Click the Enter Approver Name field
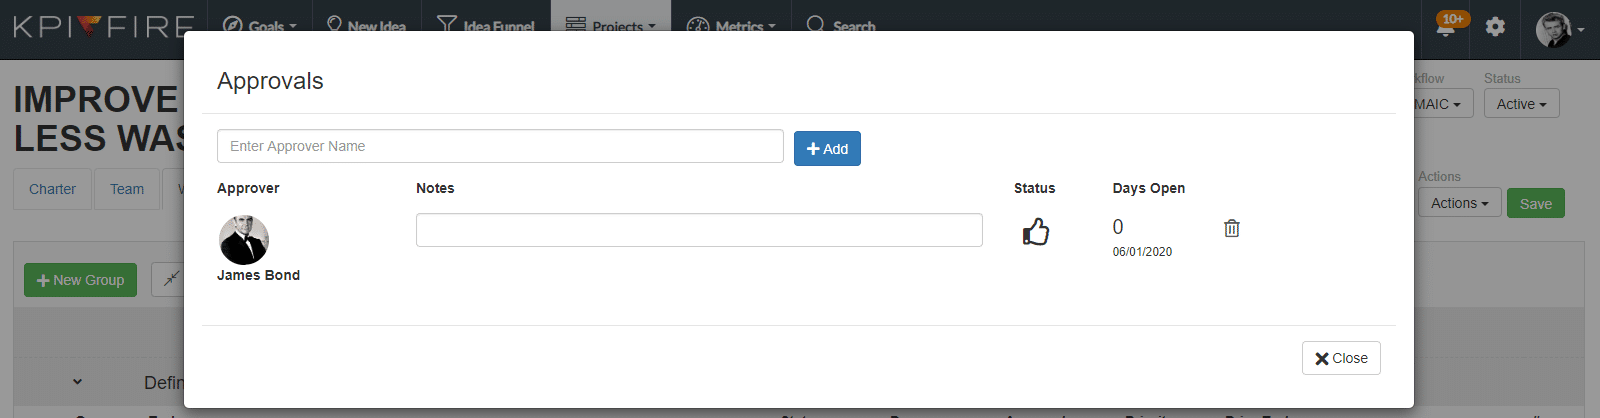The height and width of the screenshot is (418, 1600). pyautogui.click(x=500, y=146)
